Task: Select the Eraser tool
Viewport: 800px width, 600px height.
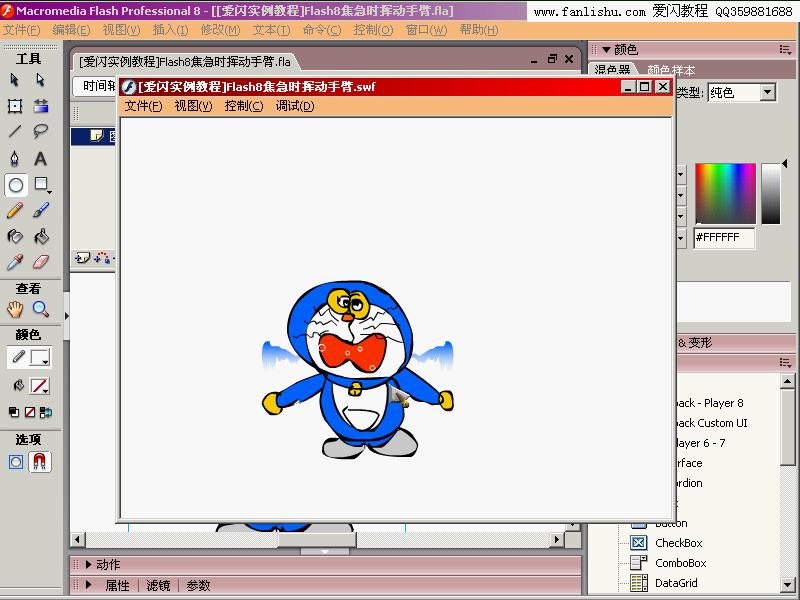Action: pos(41,262)
